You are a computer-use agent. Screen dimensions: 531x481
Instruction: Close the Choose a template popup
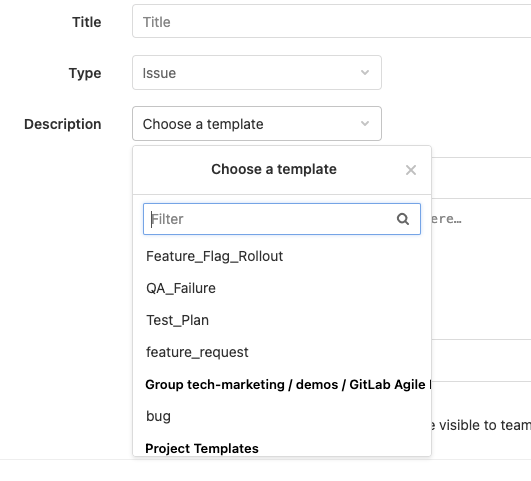[x=411, y=170]
